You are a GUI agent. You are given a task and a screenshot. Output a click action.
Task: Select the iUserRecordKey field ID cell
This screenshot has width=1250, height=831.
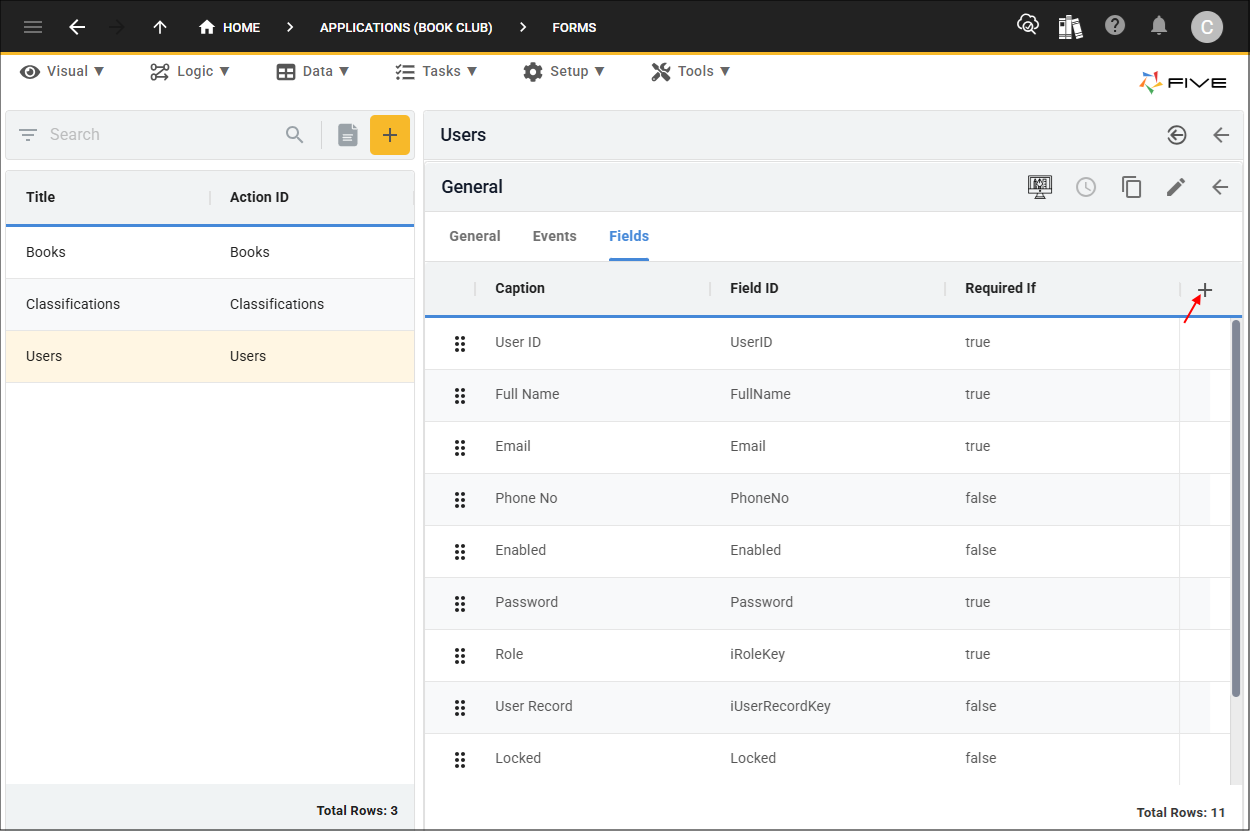pyautogui.click(x=780, y=706)
